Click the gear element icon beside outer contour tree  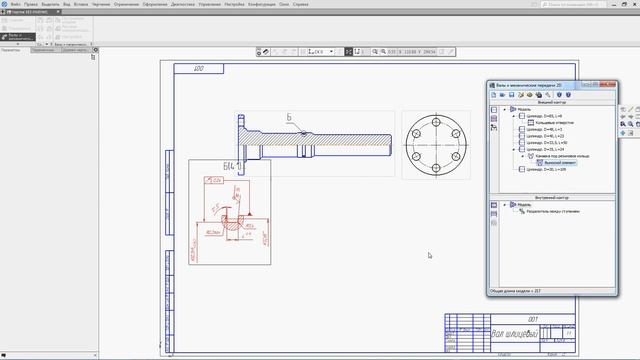(494, 119)
